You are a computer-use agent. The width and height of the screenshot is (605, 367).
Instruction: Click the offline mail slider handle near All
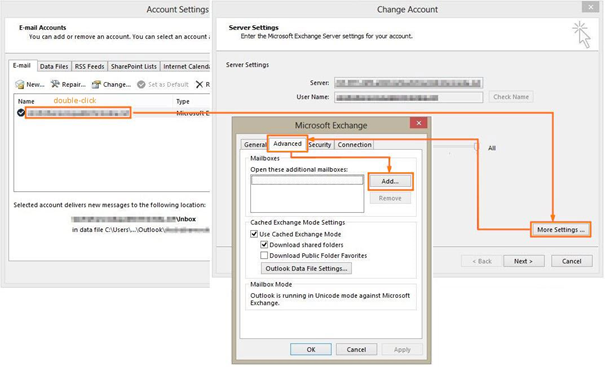coord(477,147)
